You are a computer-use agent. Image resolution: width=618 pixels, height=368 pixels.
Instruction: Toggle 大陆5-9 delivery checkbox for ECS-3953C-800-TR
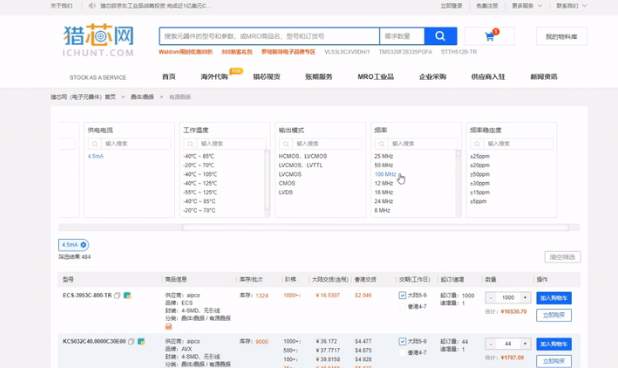click(x=402, y=295)
